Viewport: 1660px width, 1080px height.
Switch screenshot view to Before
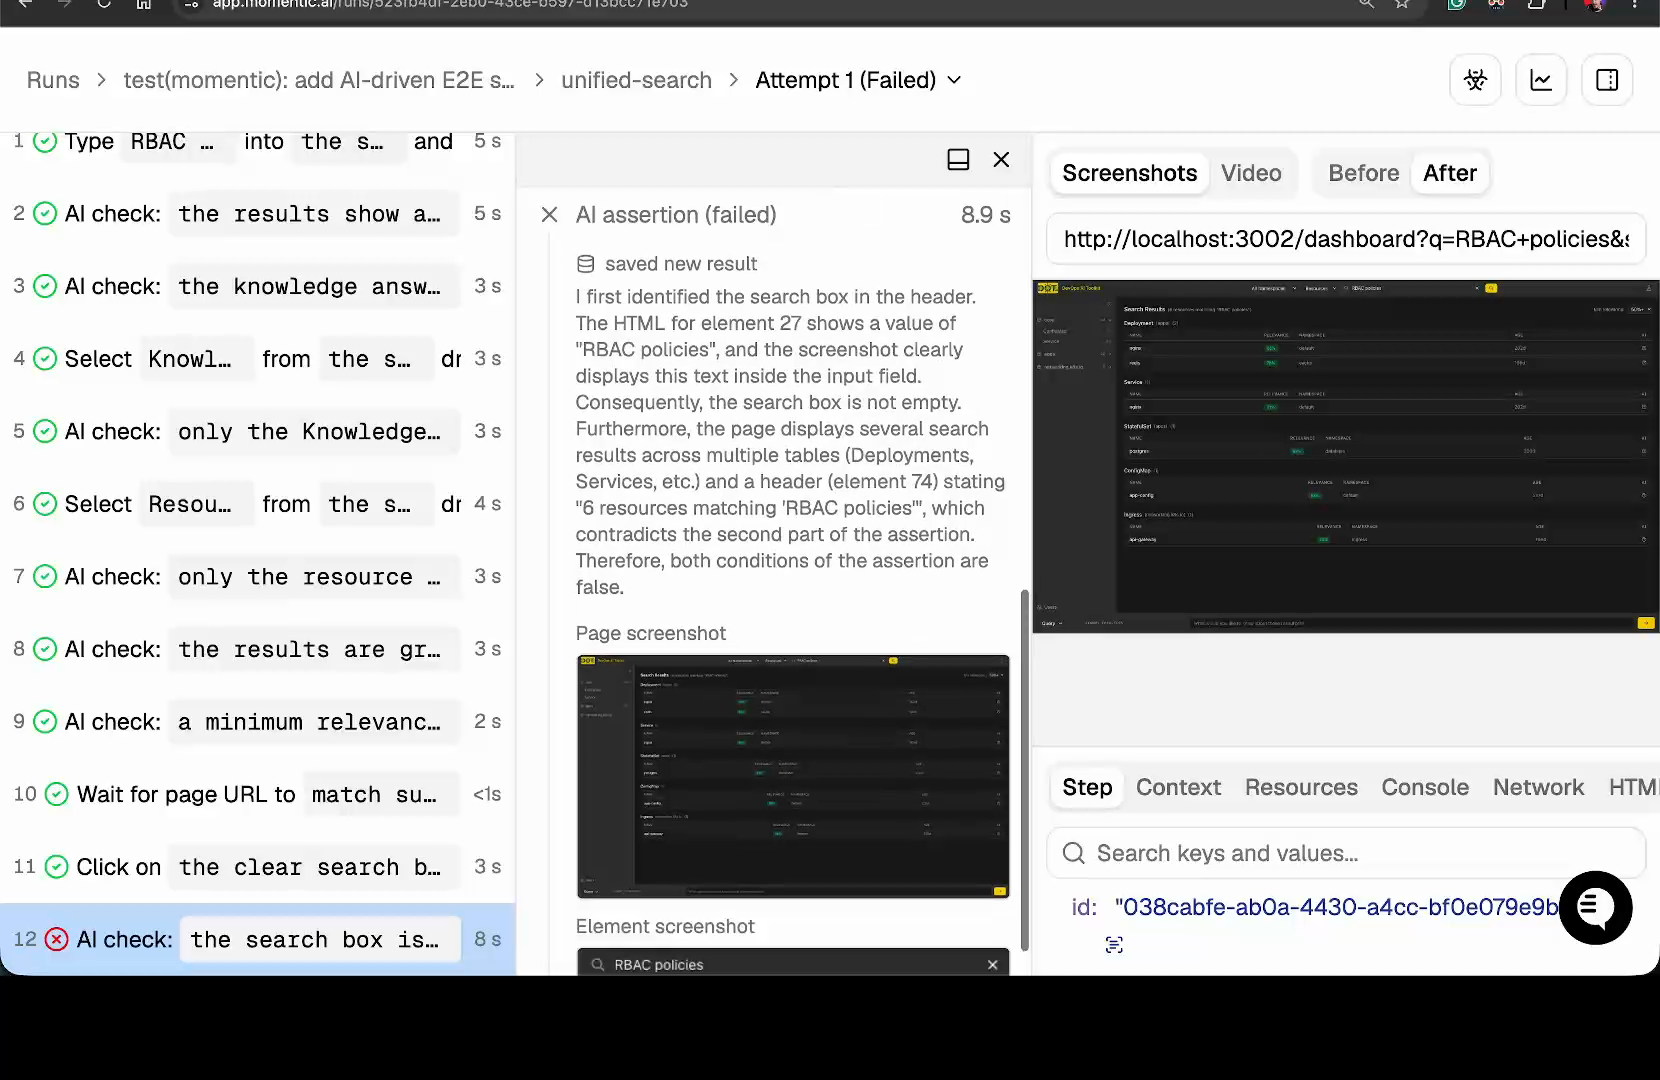tap(1364, 173)
